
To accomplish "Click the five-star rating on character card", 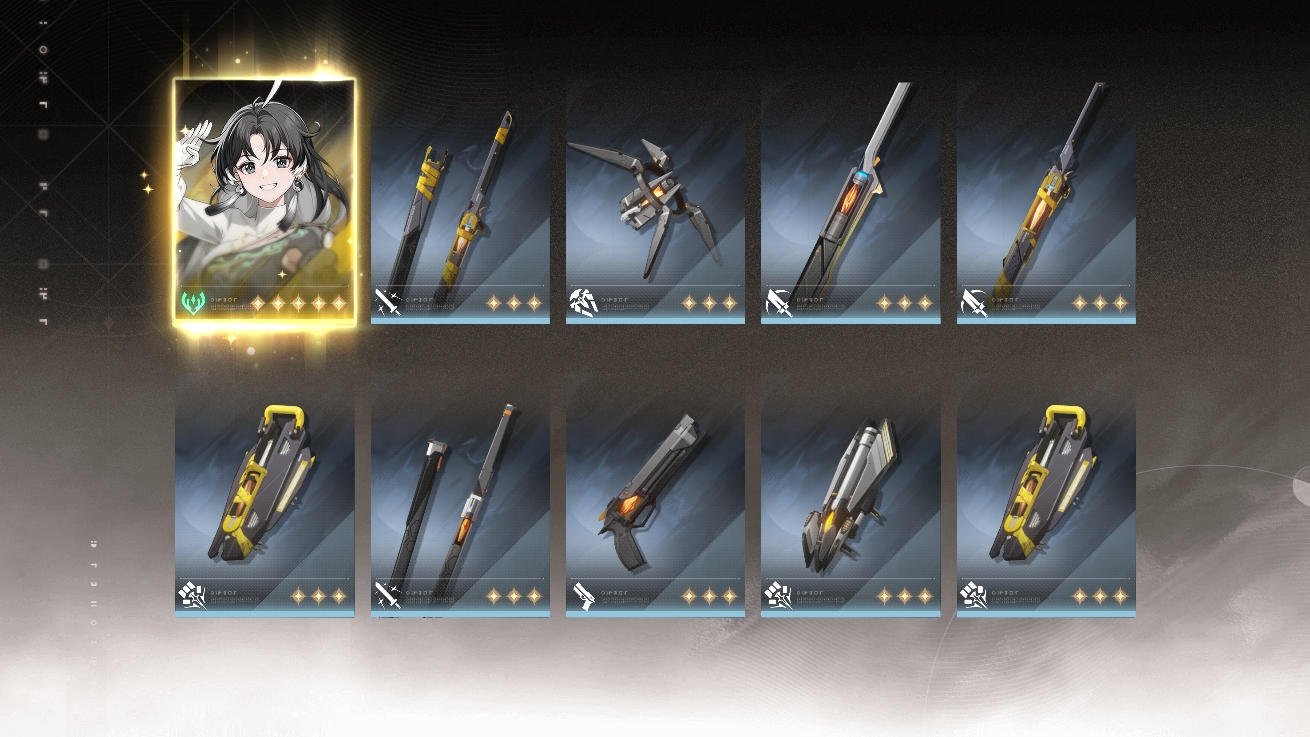I will pyautogui.click(x=298, y=303).
